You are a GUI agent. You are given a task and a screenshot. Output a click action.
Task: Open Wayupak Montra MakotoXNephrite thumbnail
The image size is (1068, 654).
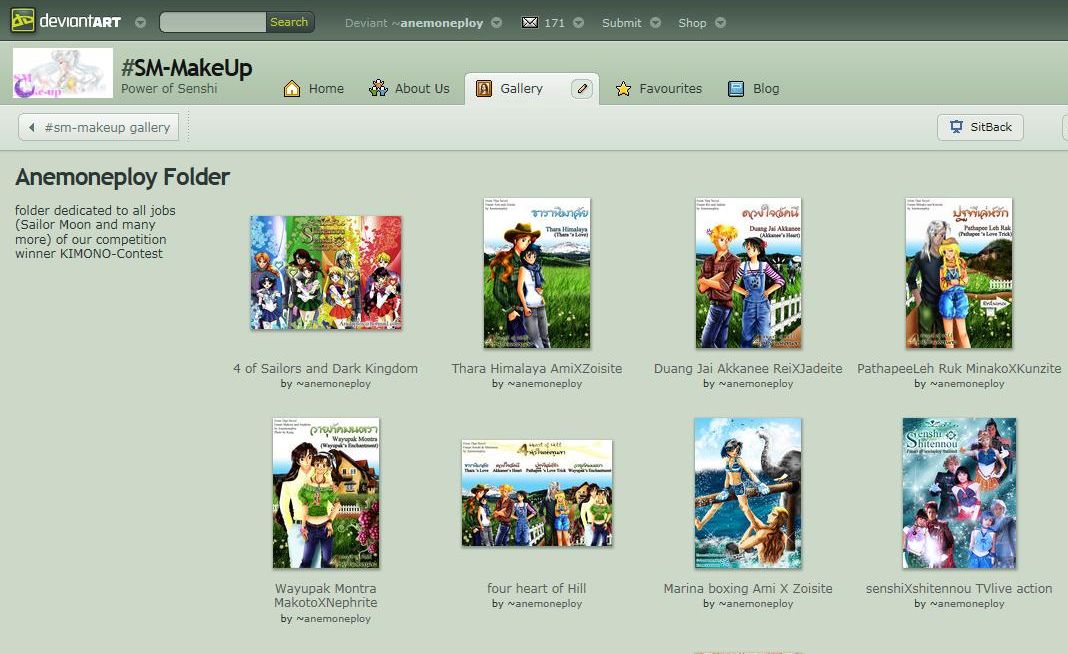[x=326, y=493]
